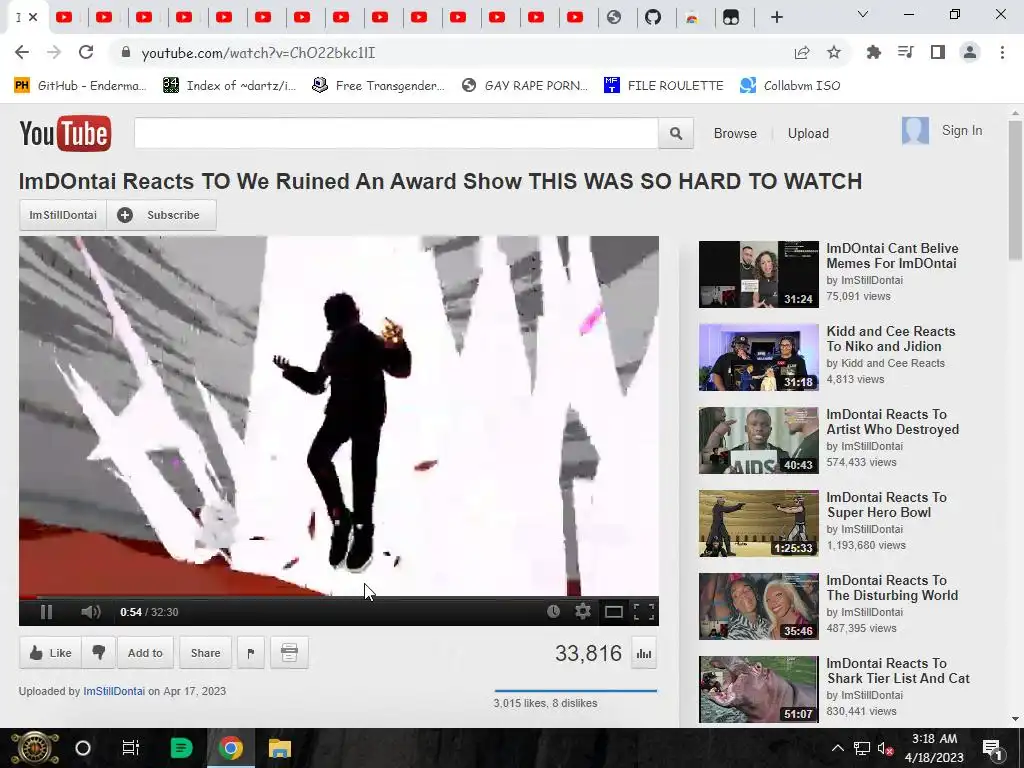Enter fullscreen video mode
This screenshot has height=768, width=1024.
pos(644,612)
